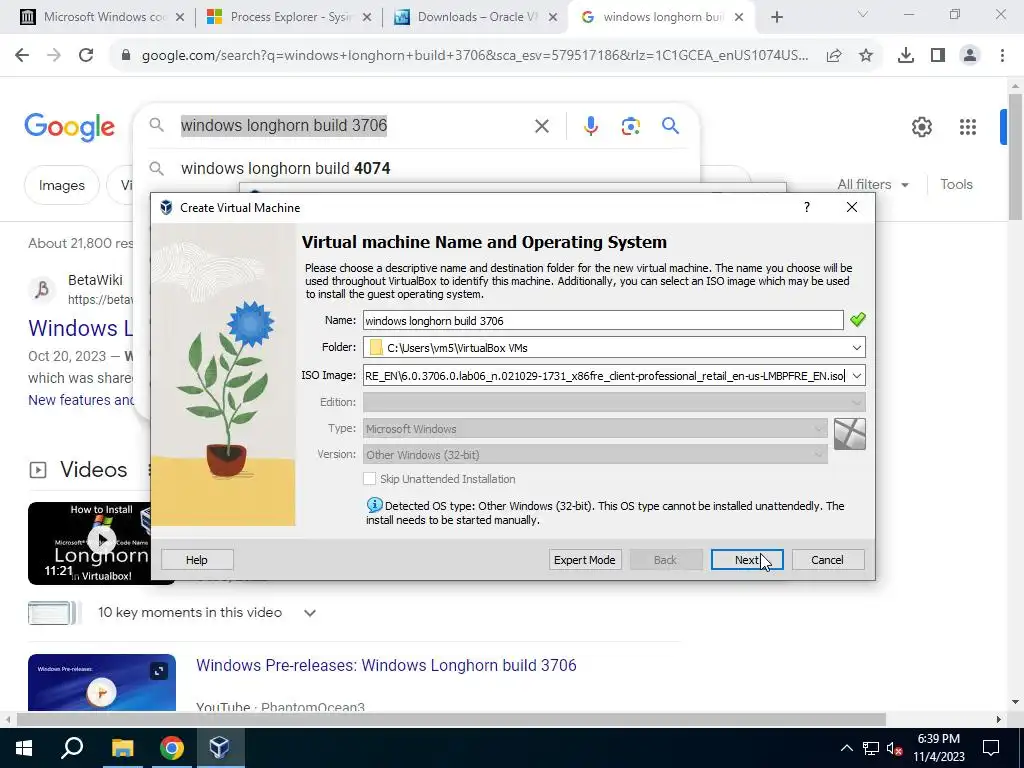Expand the ISO Image dropdown

856,376
